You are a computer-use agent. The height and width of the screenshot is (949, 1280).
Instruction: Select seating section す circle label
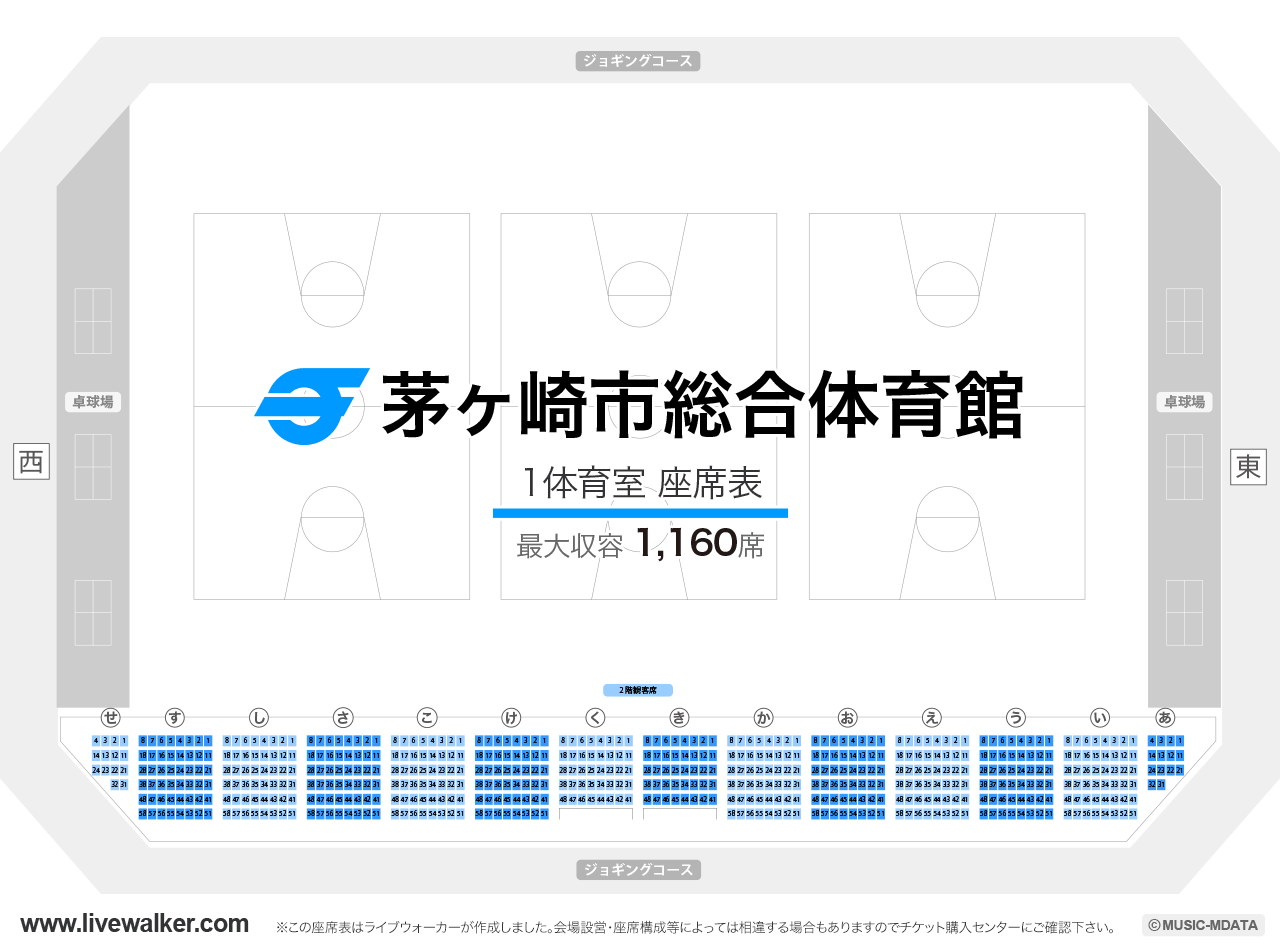pyautogui.click(x=175, y=717)
